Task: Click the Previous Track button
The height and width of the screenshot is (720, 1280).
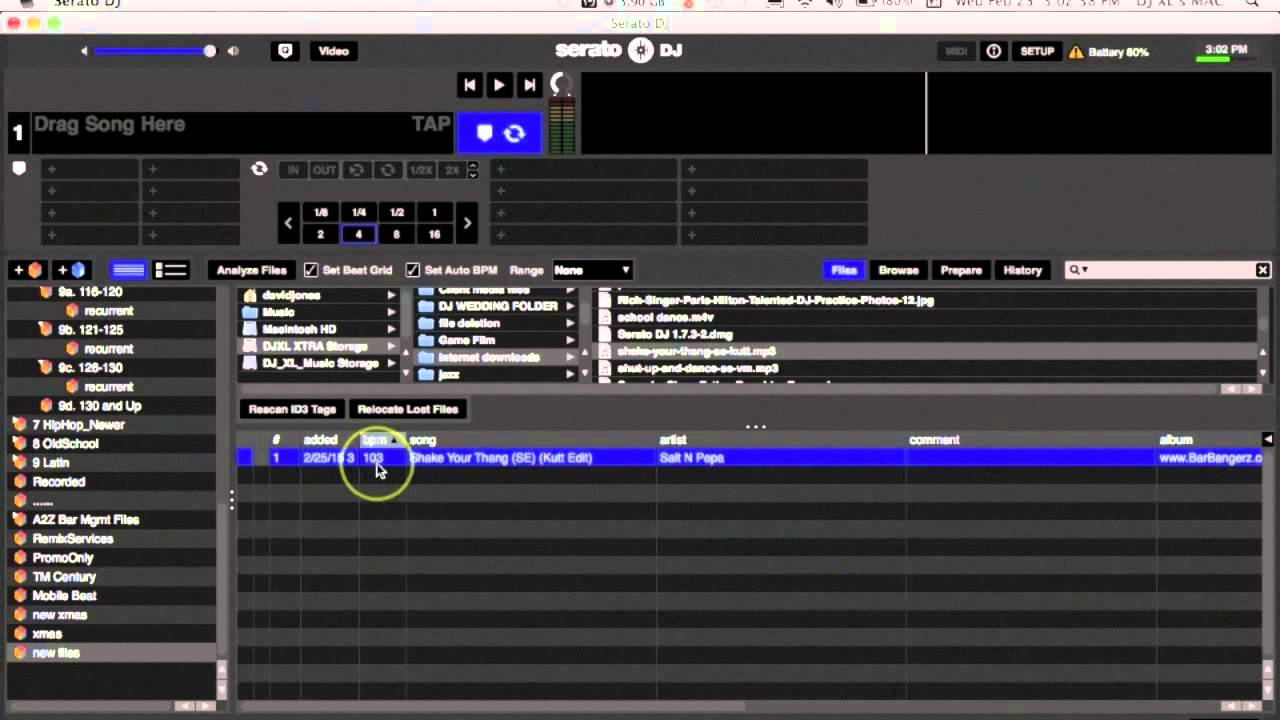Action: pos(469,85)
